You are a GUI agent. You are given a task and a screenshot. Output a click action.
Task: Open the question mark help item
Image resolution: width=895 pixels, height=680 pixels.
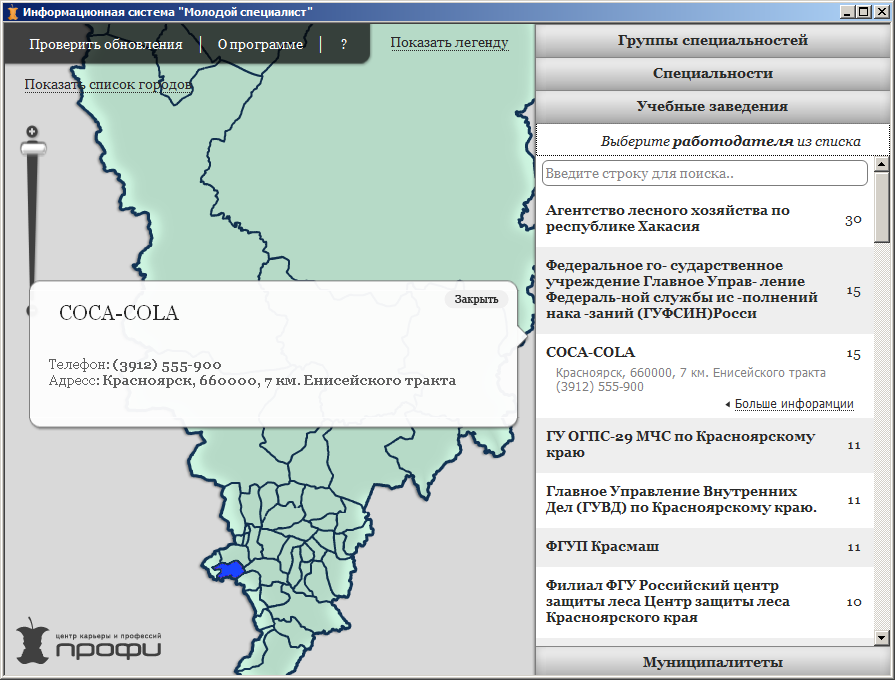pyautogui.click(x=344, y=44)
